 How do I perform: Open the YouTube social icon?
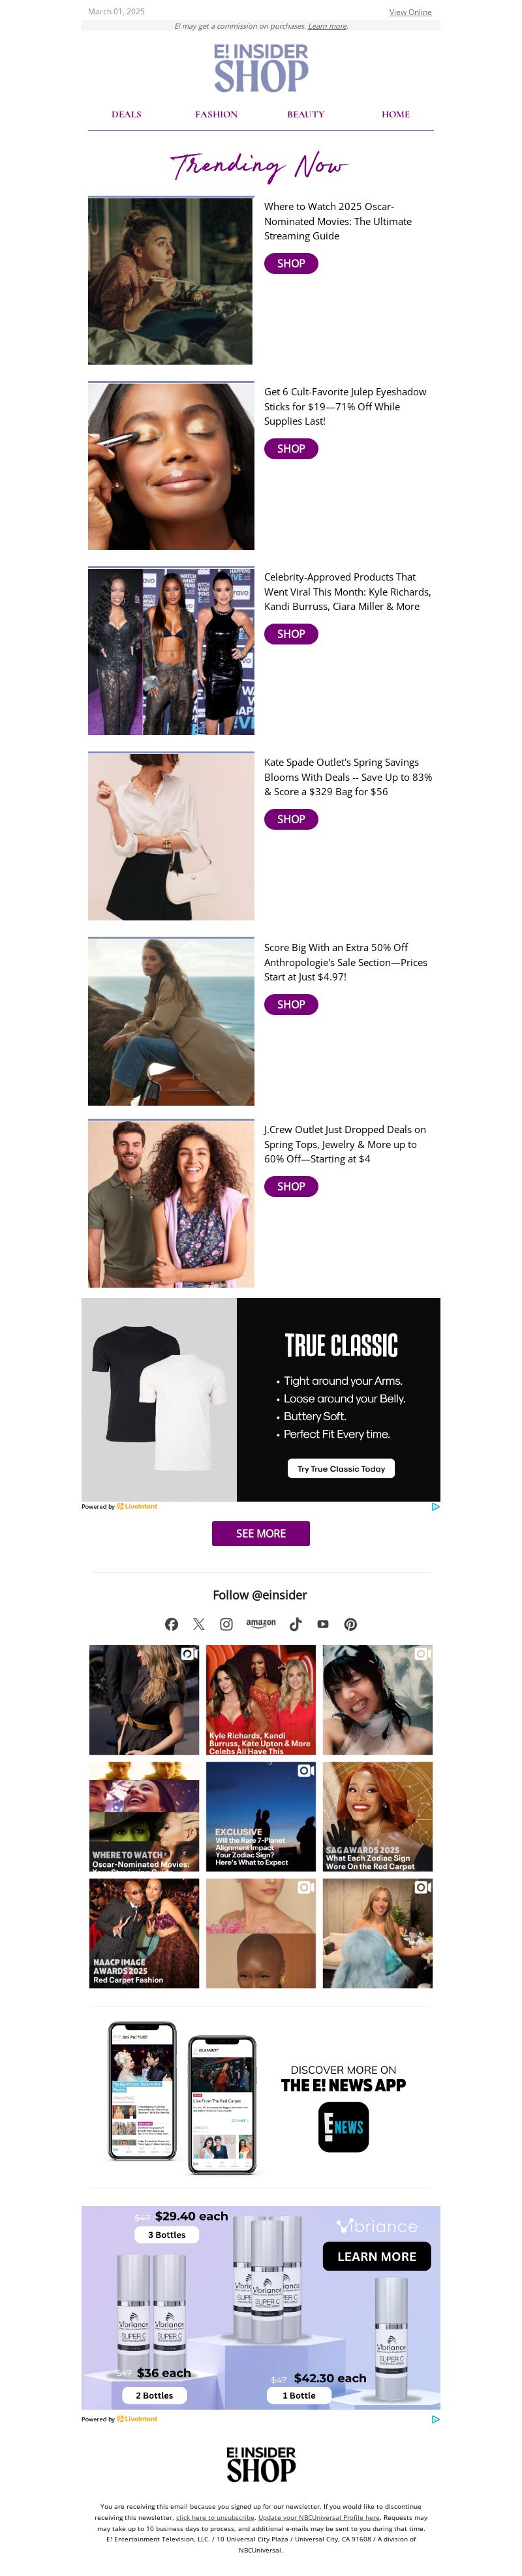pos(323,1624)
